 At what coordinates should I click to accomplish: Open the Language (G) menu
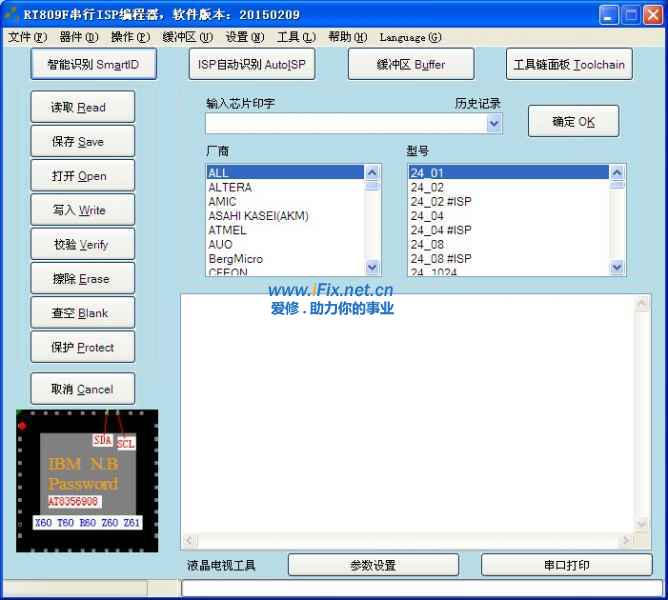(410, 37)
